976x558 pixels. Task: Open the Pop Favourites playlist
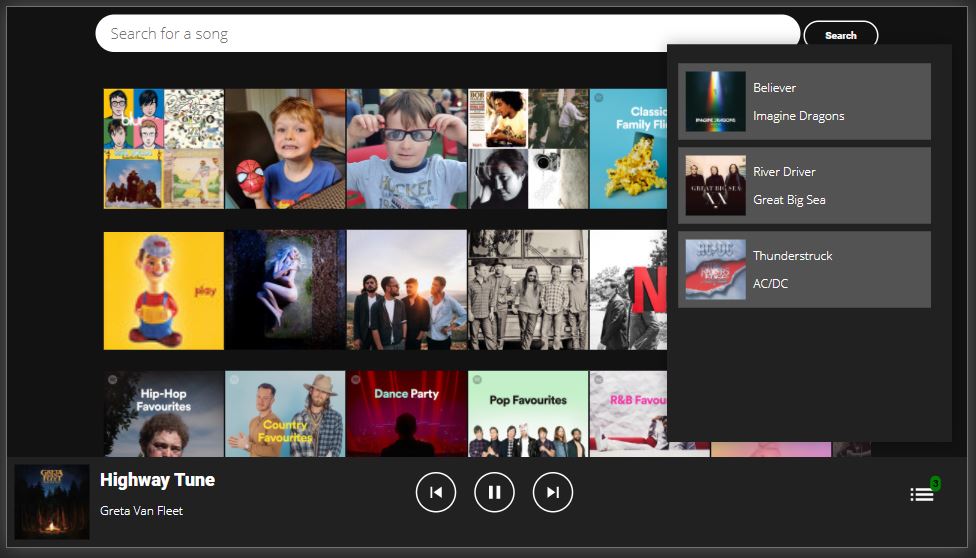(528, 414)
